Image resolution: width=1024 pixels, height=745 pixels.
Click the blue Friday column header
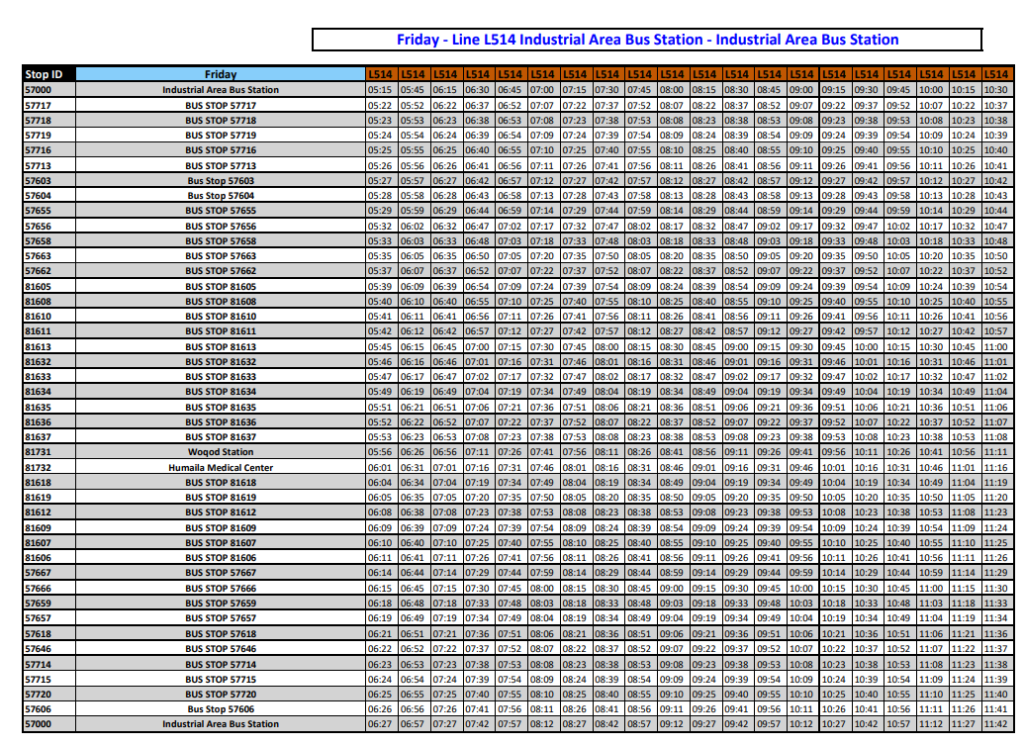coord(220,74)
